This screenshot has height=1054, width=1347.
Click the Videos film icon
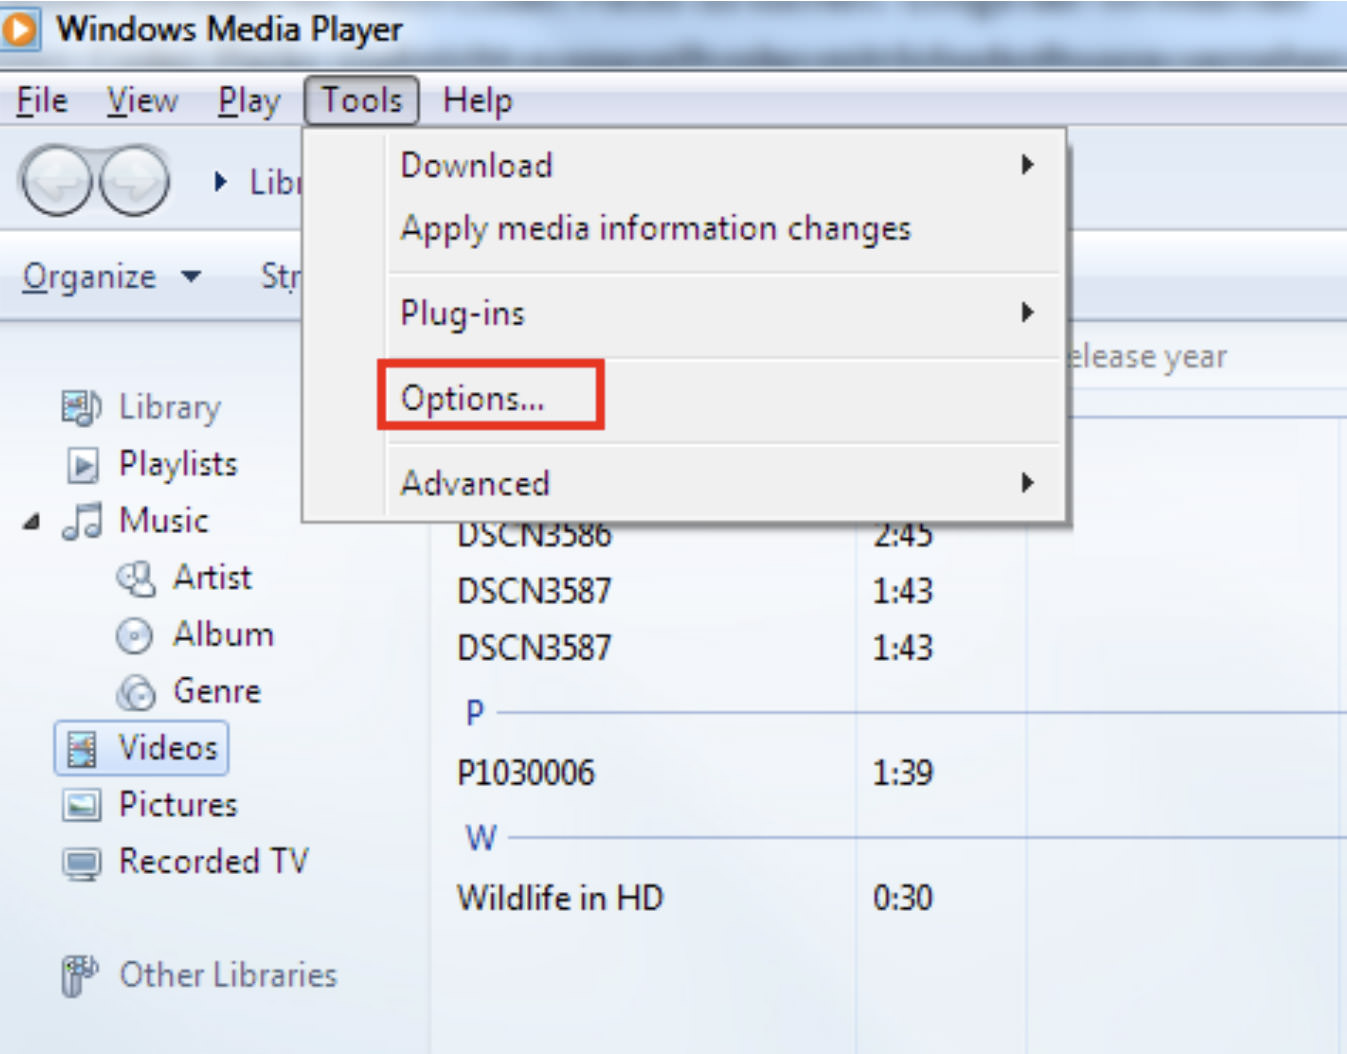click(x=81, y=749)
